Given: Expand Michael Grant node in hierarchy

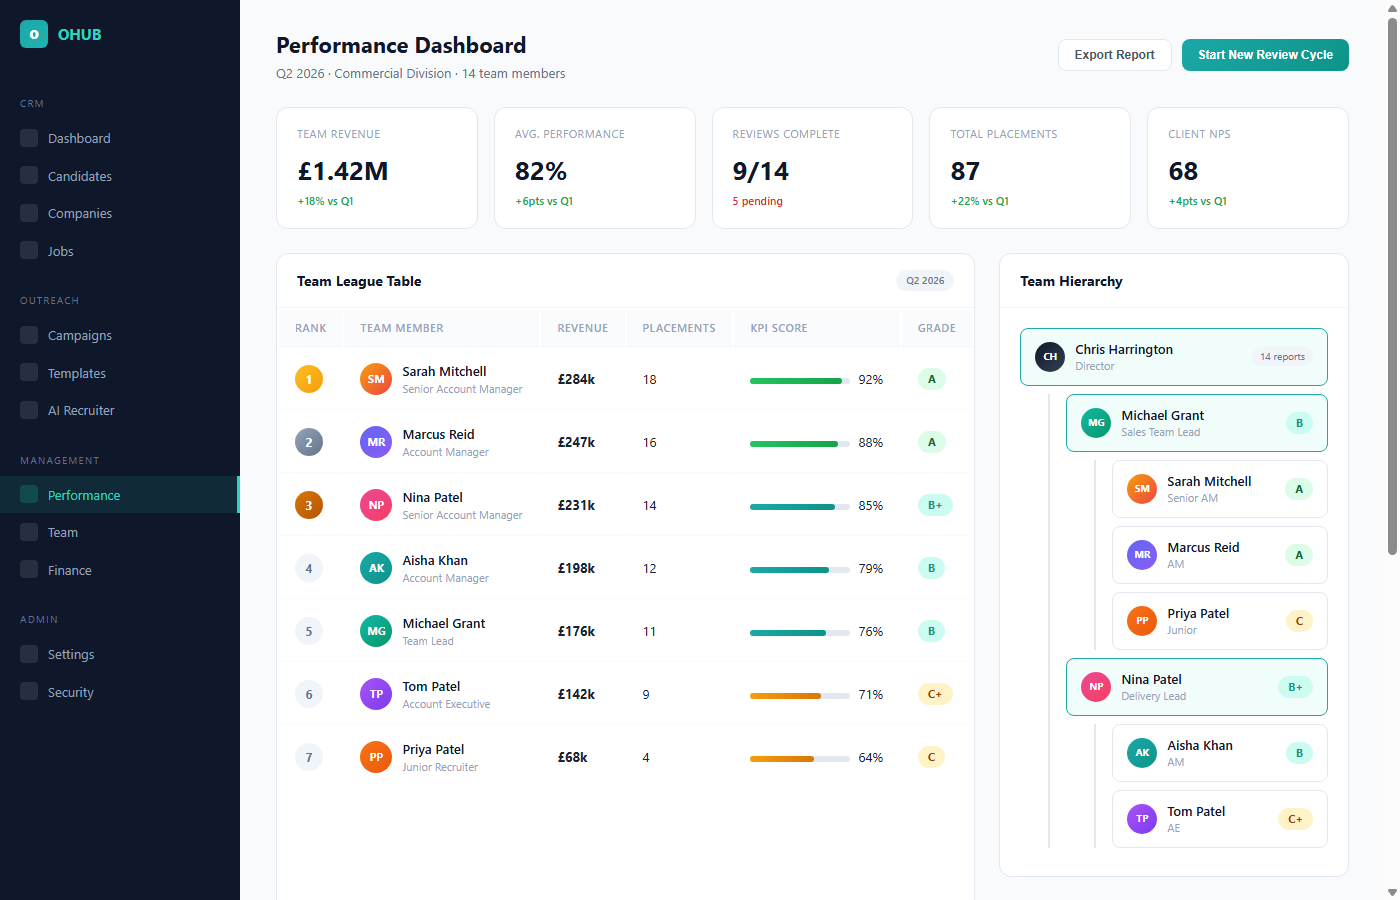Looking at the screenshot, I should [x=1197, y=423].
